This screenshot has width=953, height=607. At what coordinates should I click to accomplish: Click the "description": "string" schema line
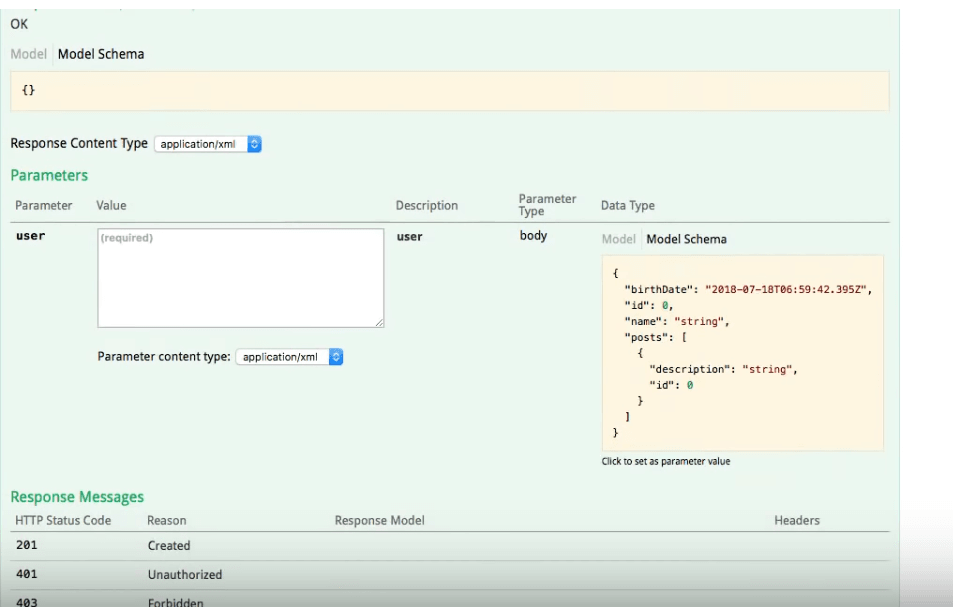[723, 369]
